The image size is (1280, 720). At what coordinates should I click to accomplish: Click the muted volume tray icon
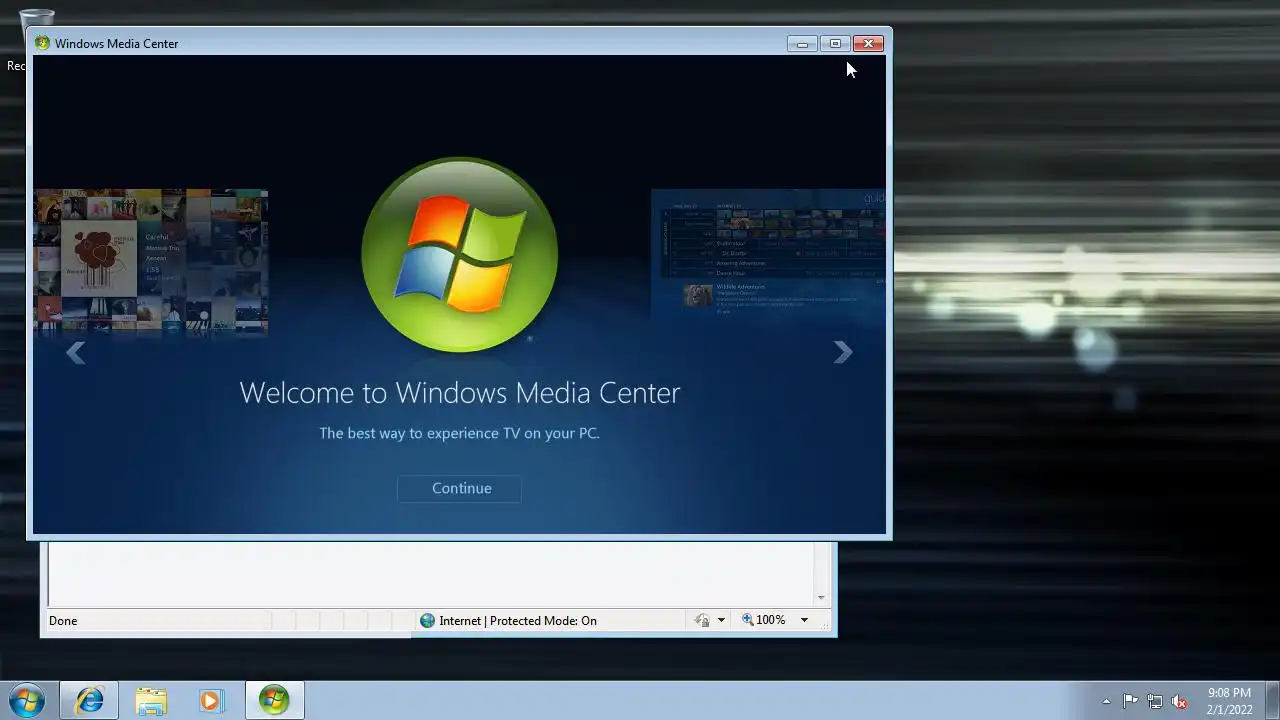[x=1179, y=701]
